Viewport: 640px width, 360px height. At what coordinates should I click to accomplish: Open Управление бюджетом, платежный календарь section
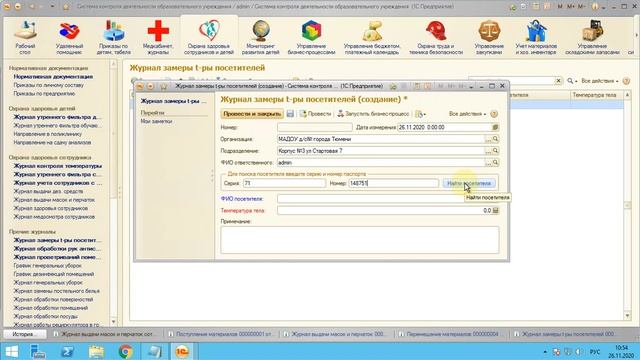(372, 38)
